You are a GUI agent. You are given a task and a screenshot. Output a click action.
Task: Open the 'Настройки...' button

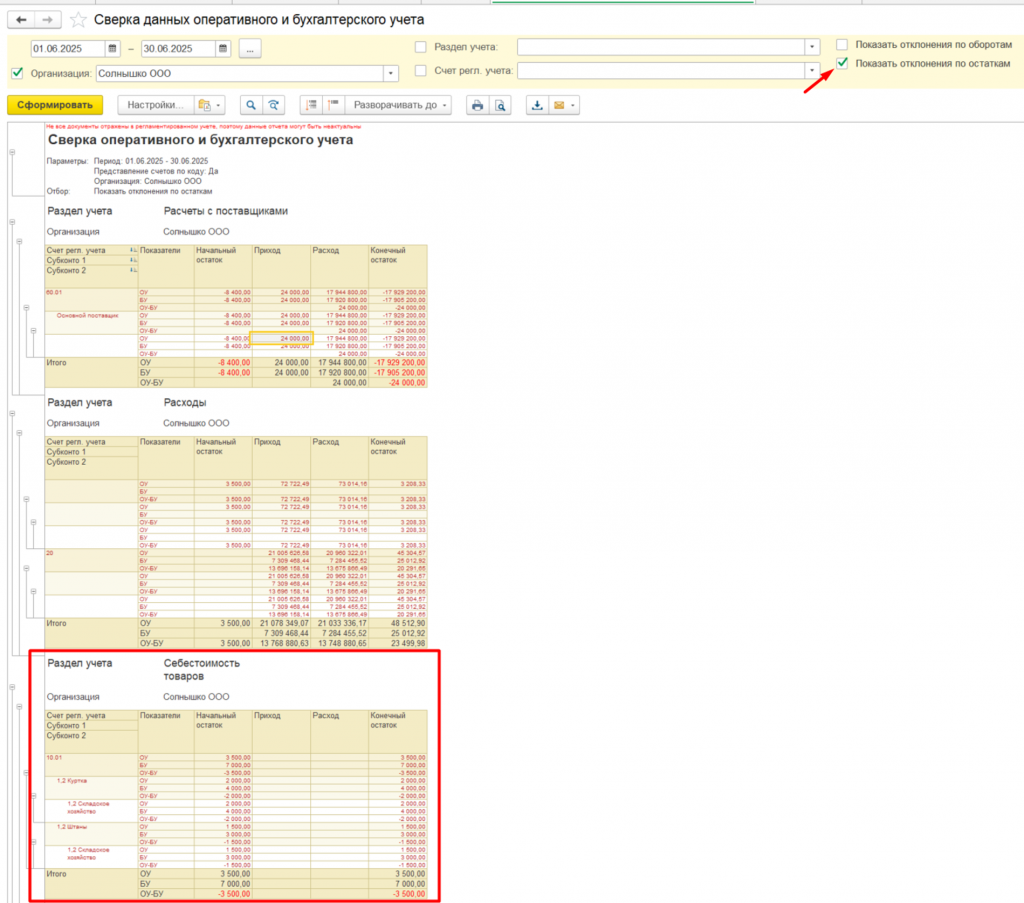tap(155, 105)
